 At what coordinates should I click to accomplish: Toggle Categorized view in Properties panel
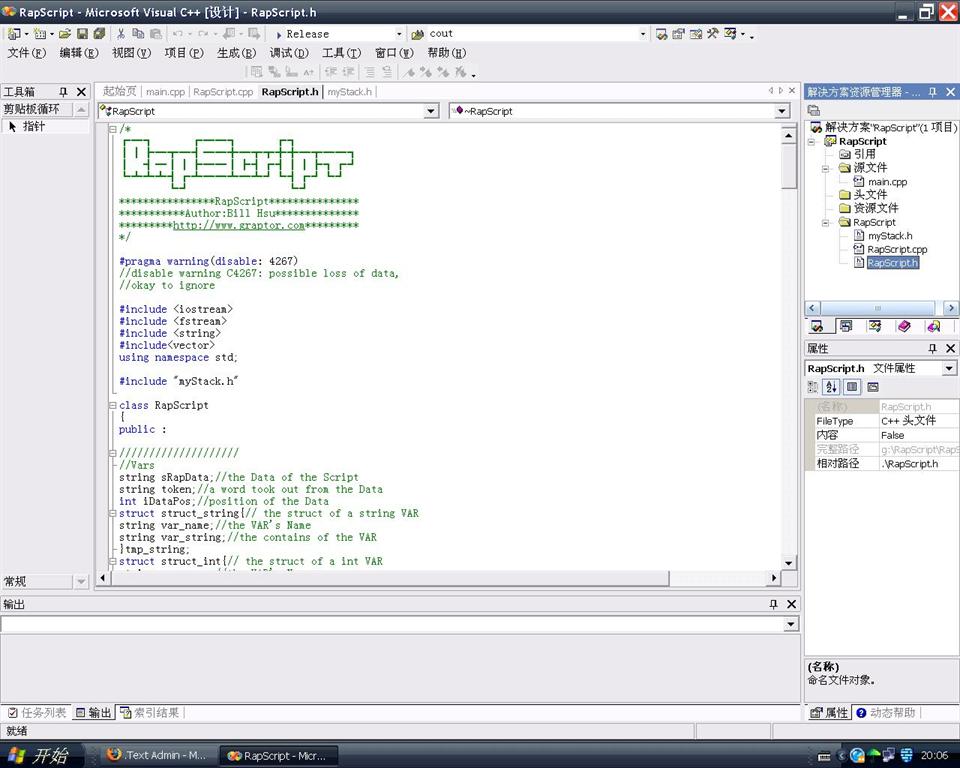812,386
